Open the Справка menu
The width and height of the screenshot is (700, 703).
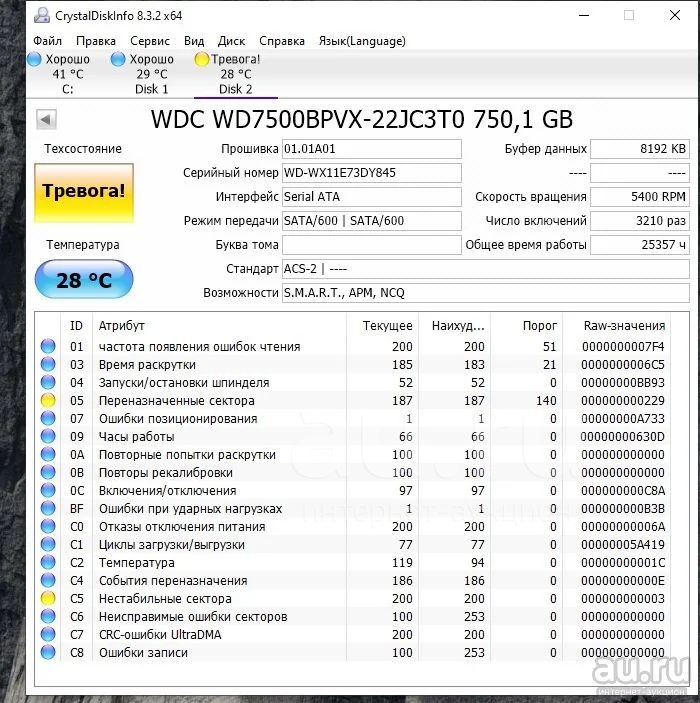[x=282, y=41]
